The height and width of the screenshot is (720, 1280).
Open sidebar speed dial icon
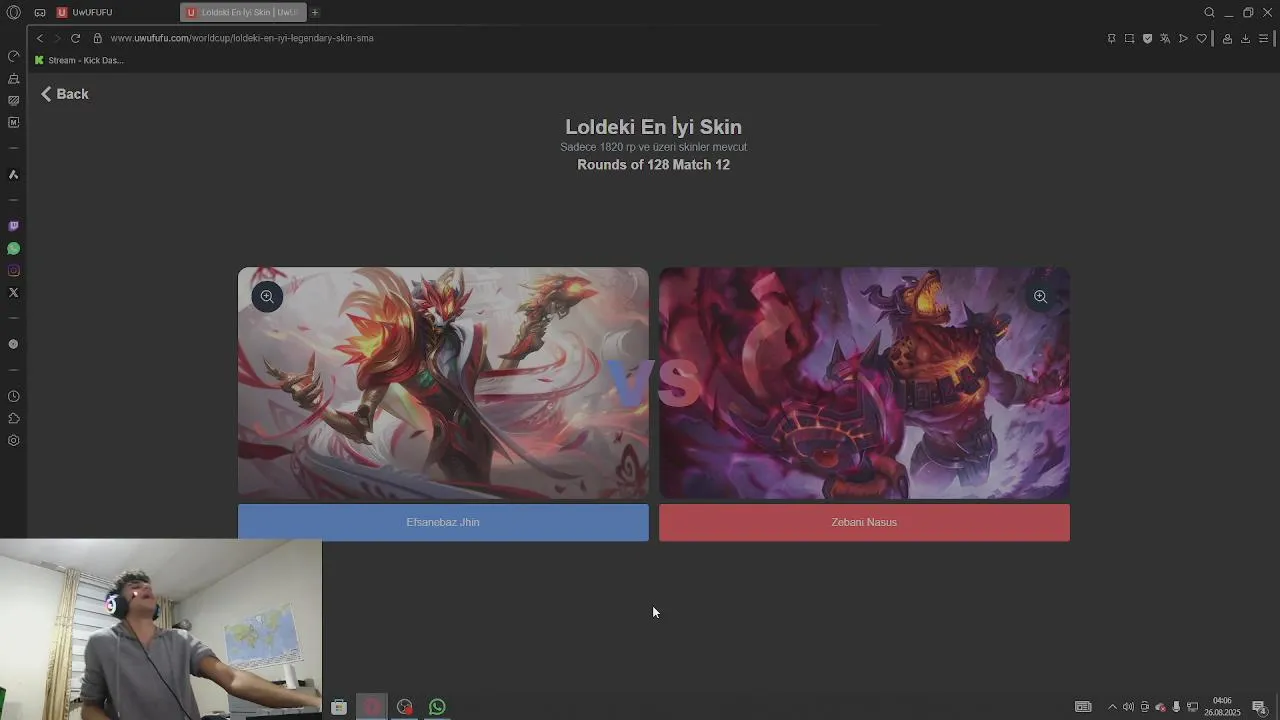(13, 56)
